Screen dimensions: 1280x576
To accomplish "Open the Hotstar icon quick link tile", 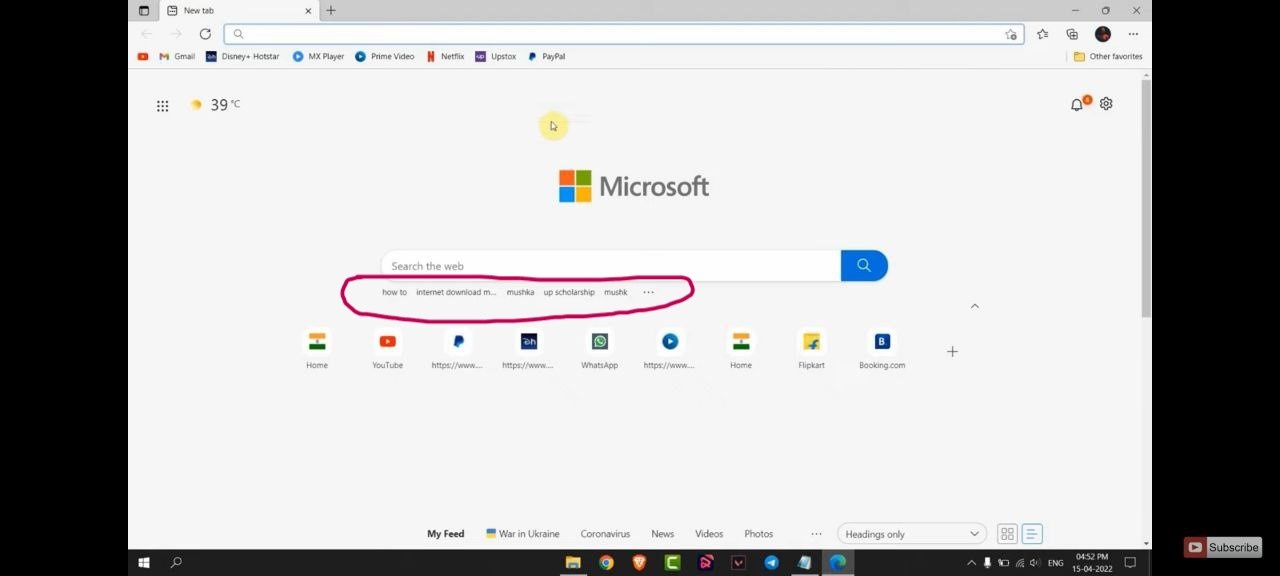I will [529, 351].
